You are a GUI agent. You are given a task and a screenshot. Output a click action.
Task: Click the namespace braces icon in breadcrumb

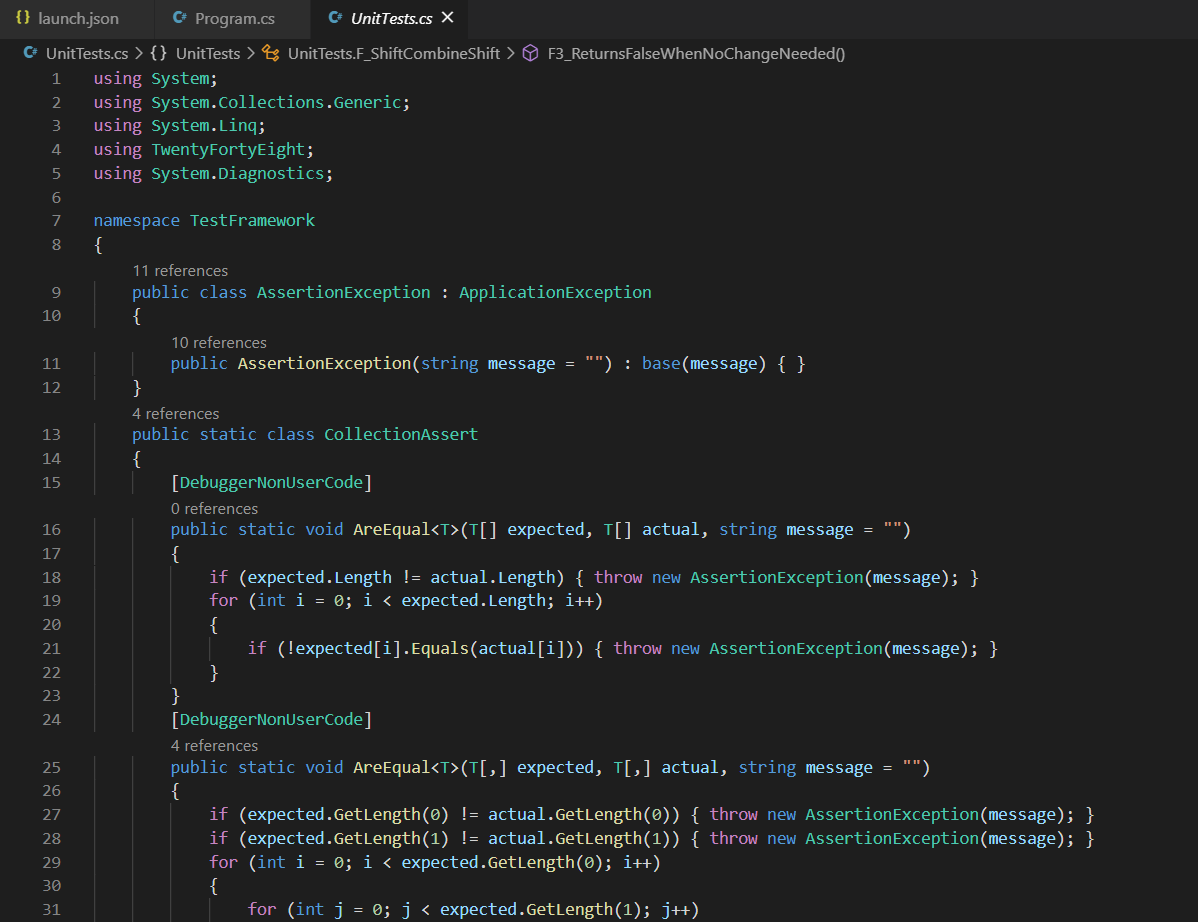(x=158, y=53)
